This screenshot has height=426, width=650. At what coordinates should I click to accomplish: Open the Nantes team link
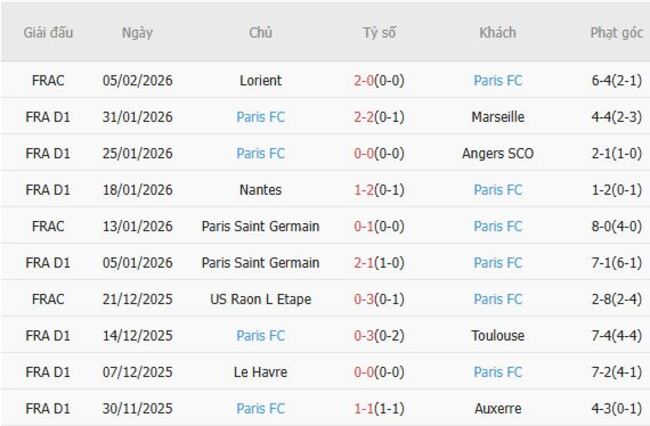pyautogui.click(x=261, y=190)
